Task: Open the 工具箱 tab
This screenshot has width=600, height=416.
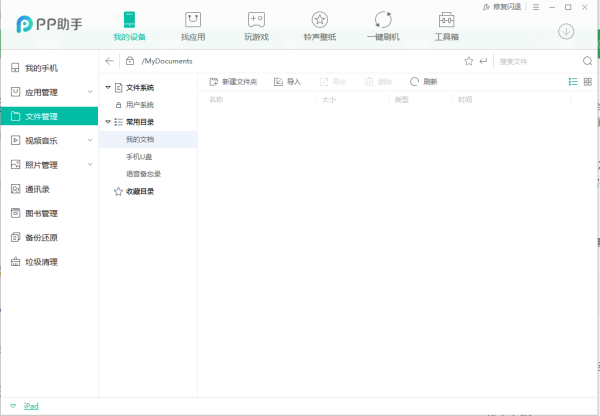Action: (x=447, y=26)
